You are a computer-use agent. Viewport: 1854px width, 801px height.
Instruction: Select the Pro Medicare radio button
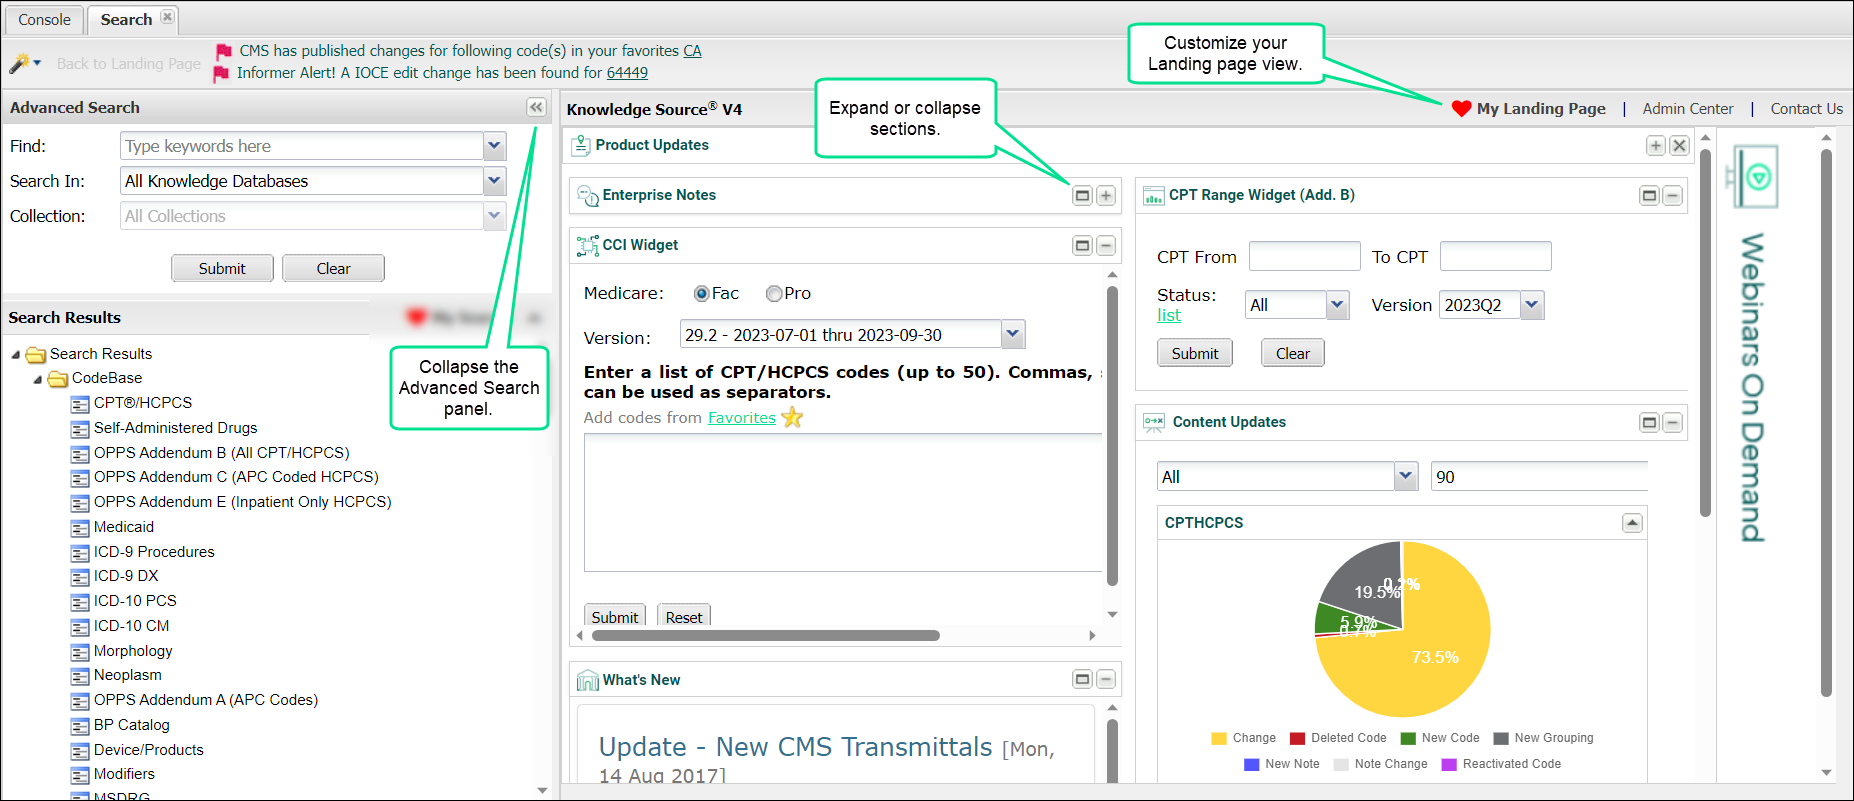click(x=773, y=294)
